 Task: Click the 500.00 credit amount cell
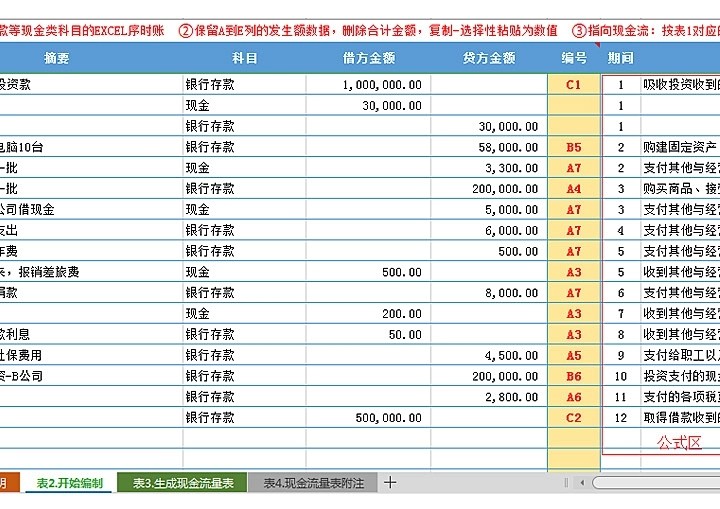pos(489,251)
